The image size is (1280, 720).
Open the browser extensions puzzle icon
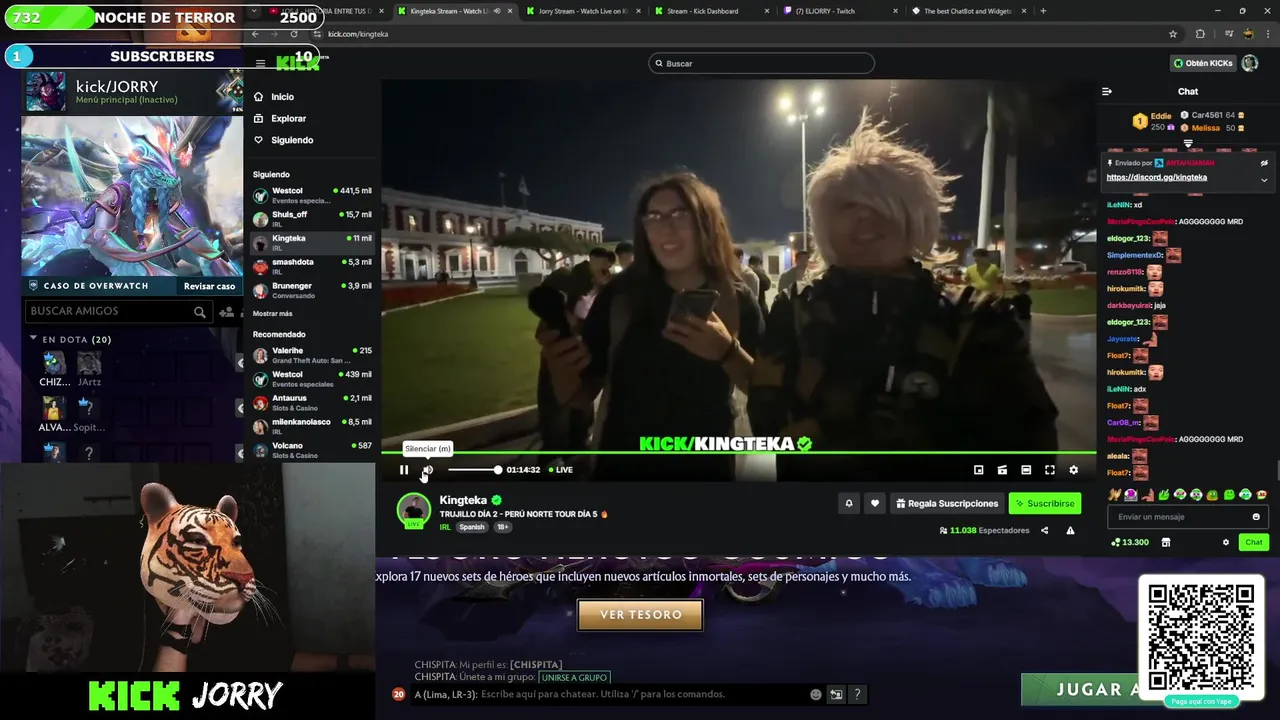1201,34
